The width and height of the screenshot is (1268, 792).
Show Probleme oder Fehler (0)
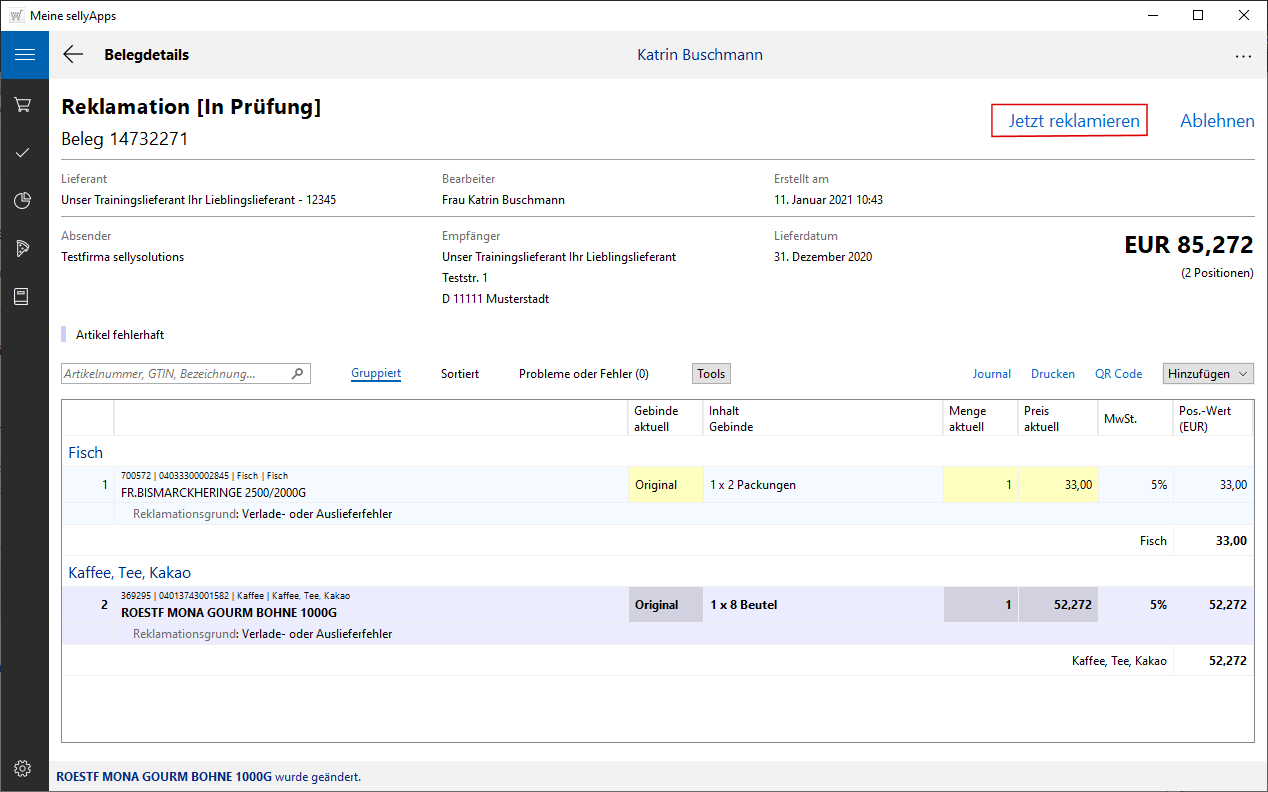click(x=583, y=374)
